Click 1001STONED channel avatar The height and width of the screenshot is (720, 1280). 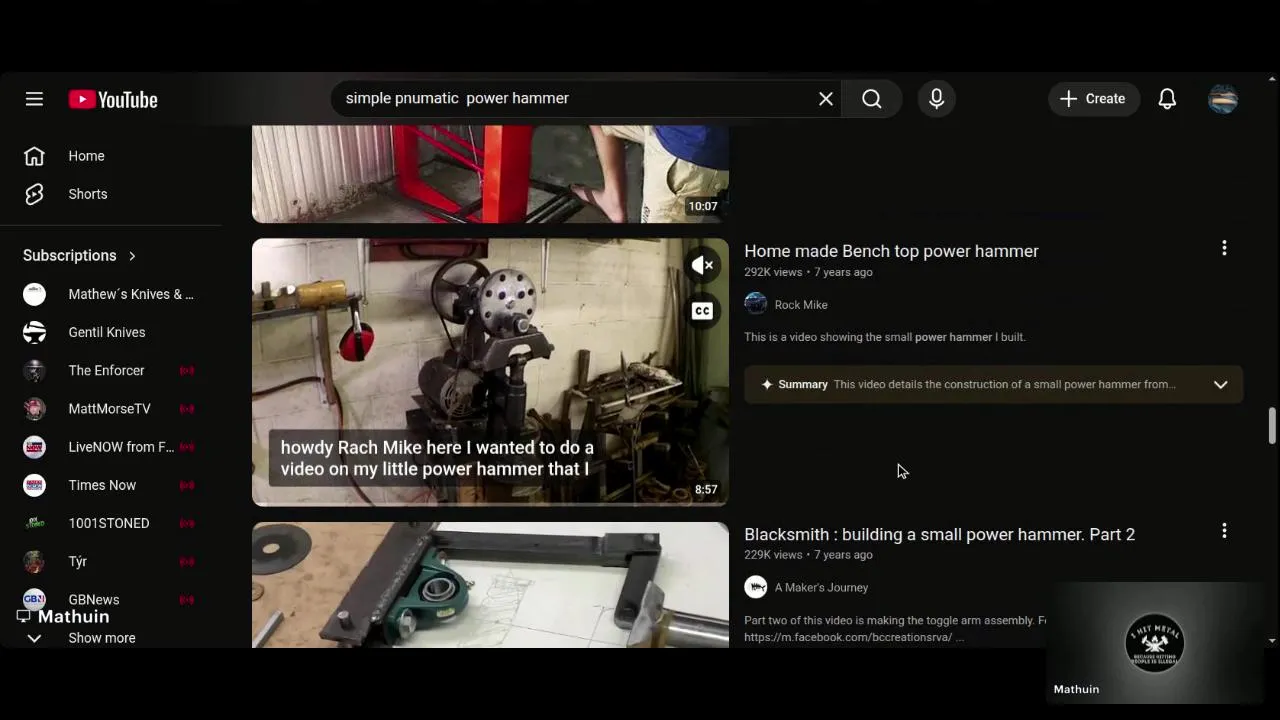34,523
